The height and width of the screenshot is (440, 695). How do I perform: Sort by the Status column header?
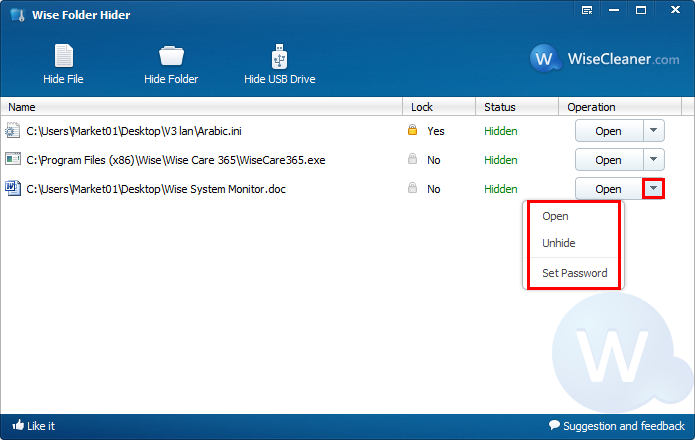[517, 107]
